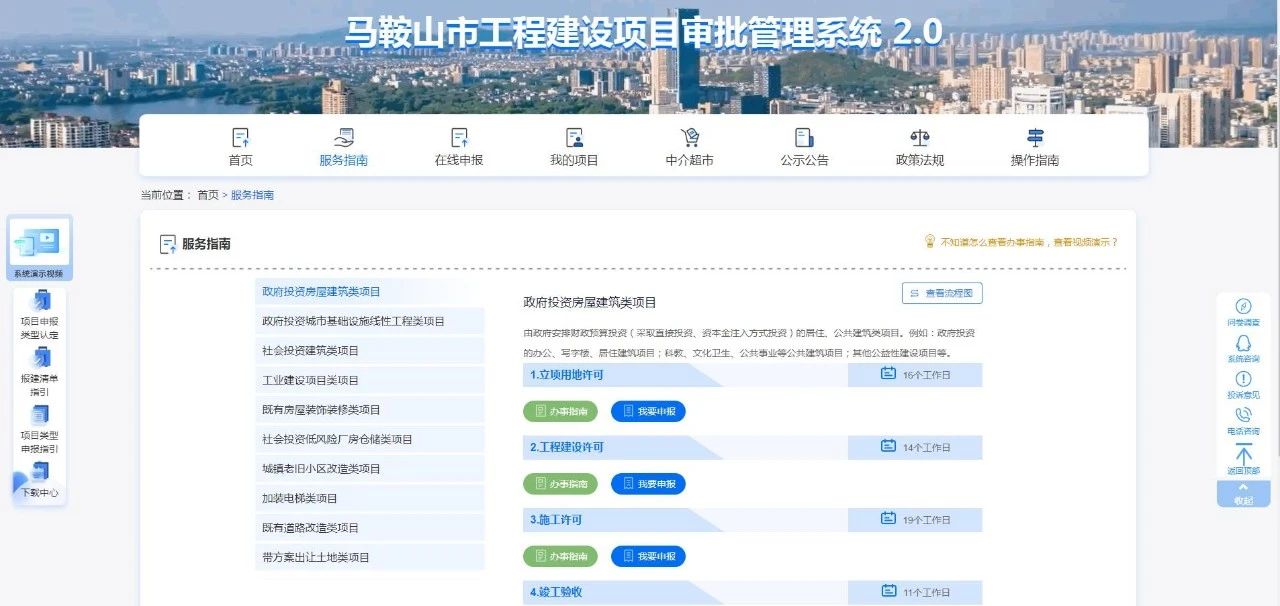Open the 系统演示视频 demo video icon
Image resolution: width=1280 pixels, height=606 pixels.
[39, 243]
